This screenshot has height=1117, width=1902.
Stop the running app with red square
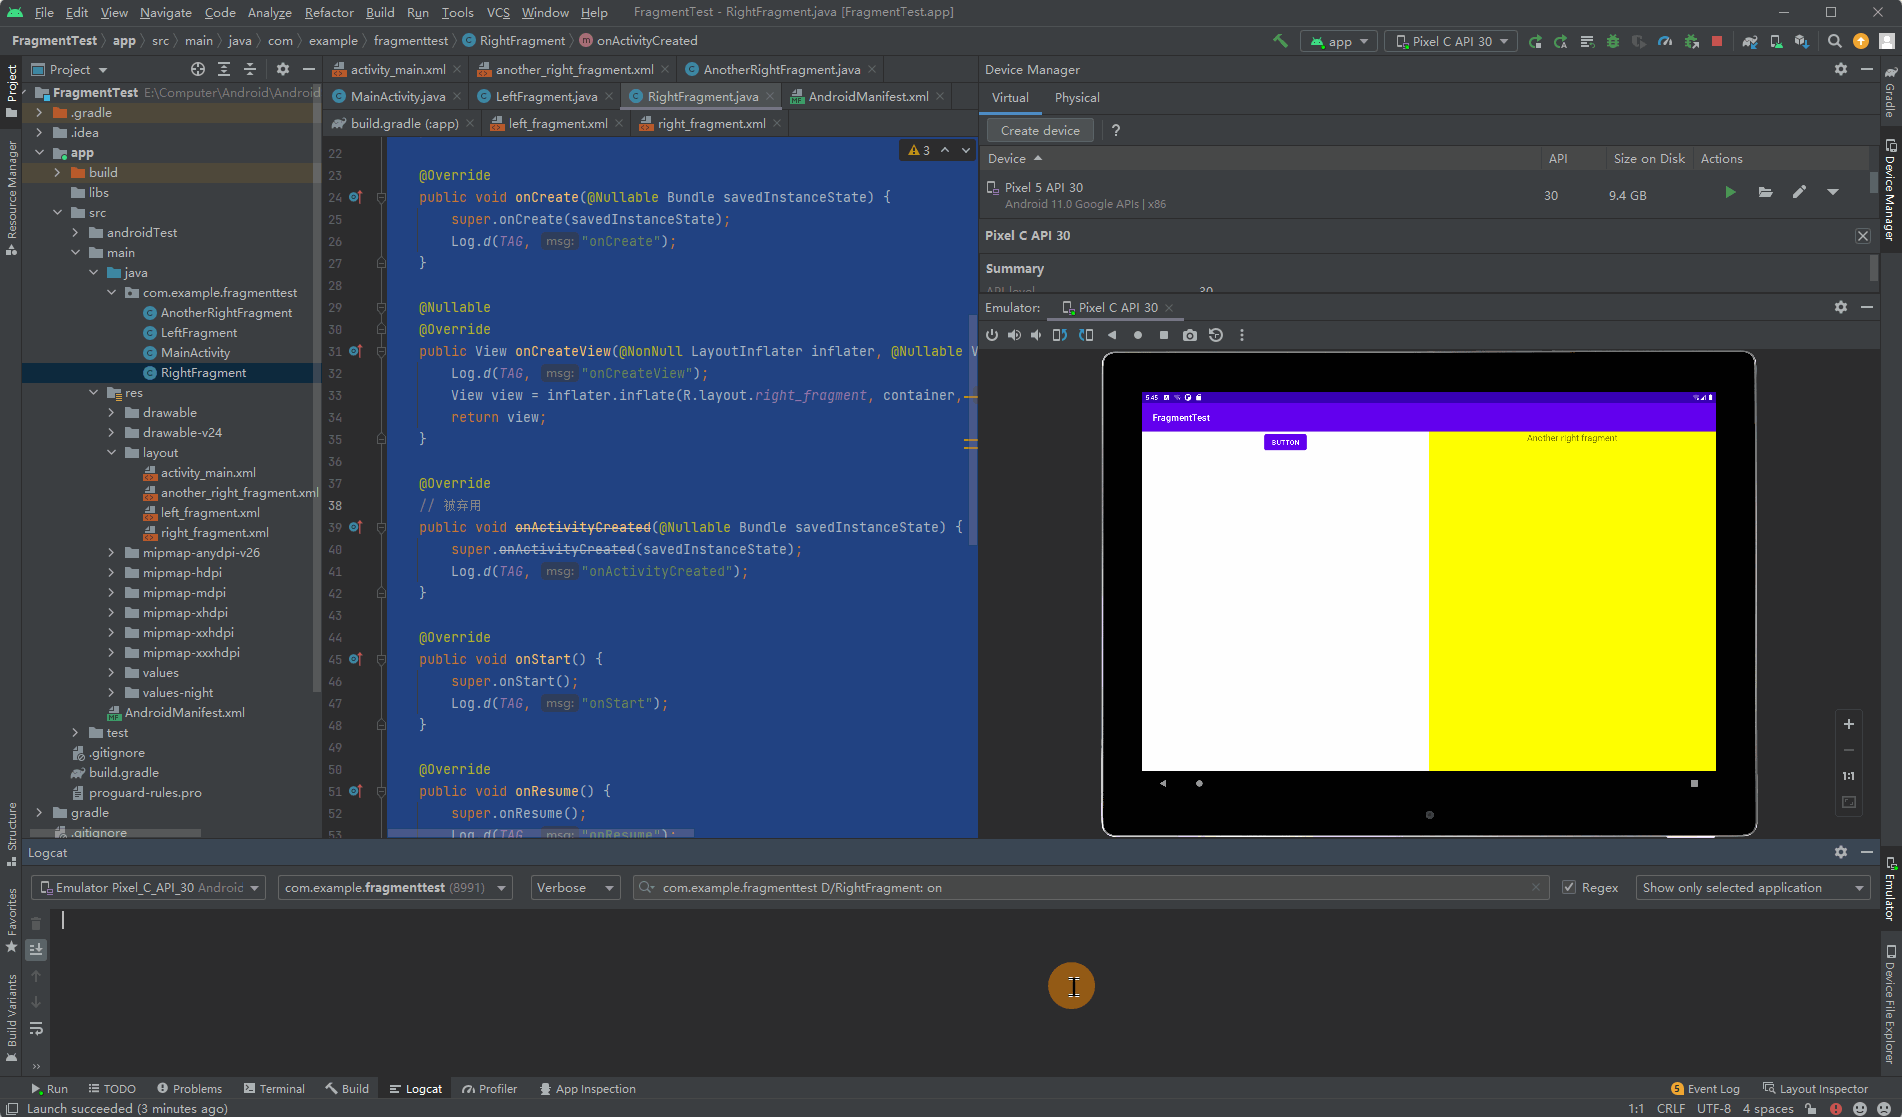pos(1717,41)
